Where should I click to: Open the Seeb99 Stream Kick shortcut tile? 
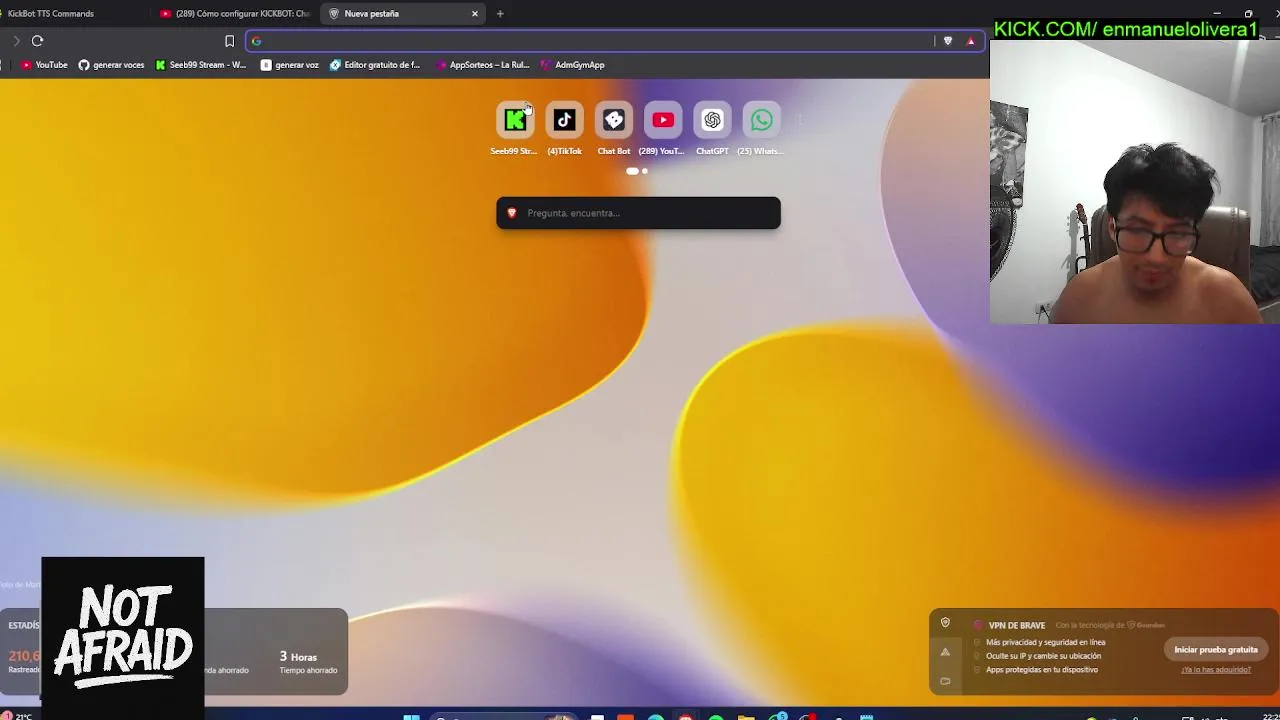[x=514, y=121]
